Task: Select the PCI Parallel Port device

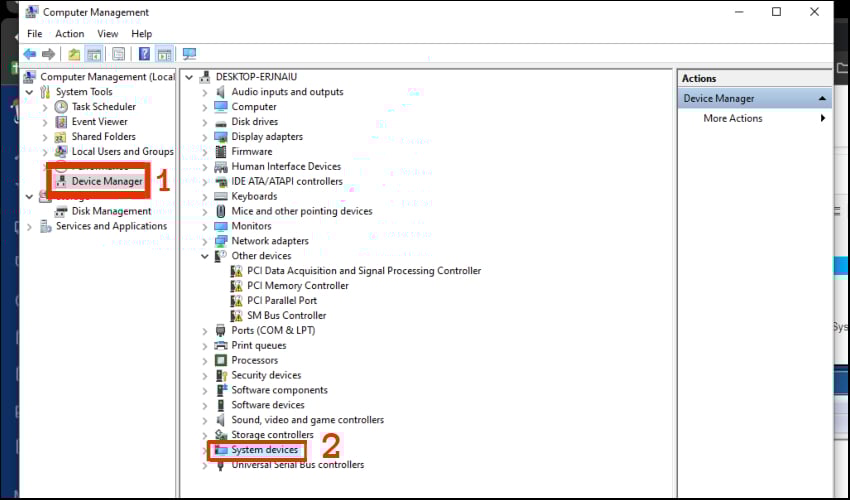Action: click(x=282, y=300)
